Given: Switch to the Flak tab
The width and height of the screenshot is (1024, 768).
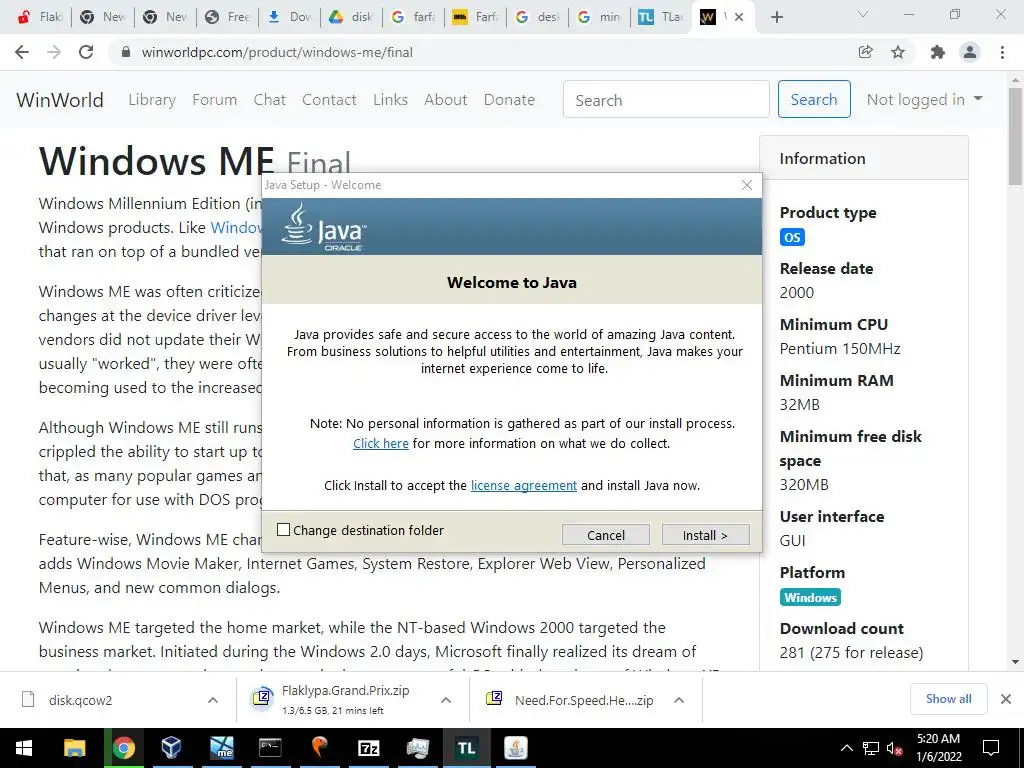Looking at the screenshot, I should click(39, 17).
